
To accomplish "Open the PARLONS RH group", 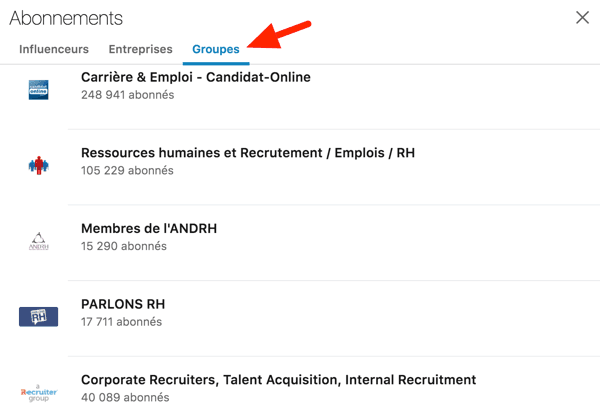I will click(x=123, y=304).
